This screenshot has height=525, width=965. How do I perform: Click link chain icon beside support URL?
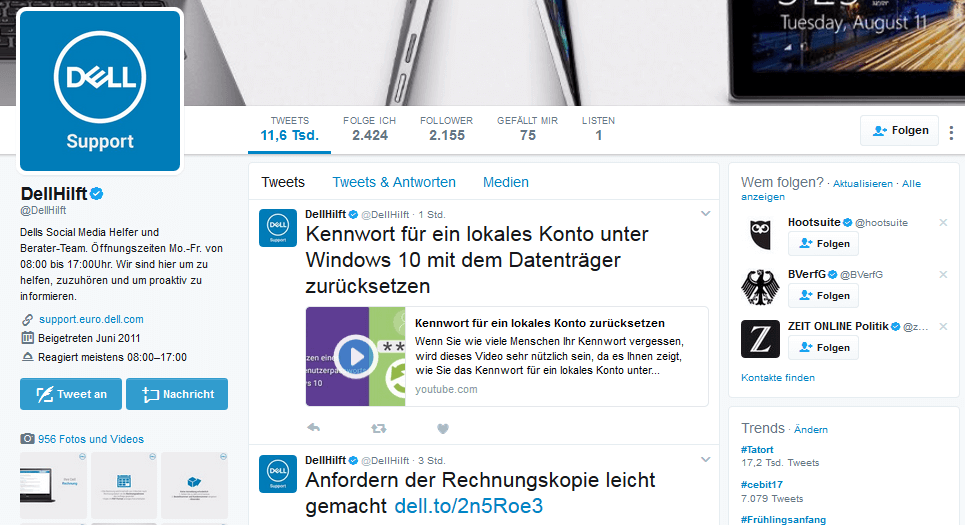pyautogui.click(x=27, y=319)
